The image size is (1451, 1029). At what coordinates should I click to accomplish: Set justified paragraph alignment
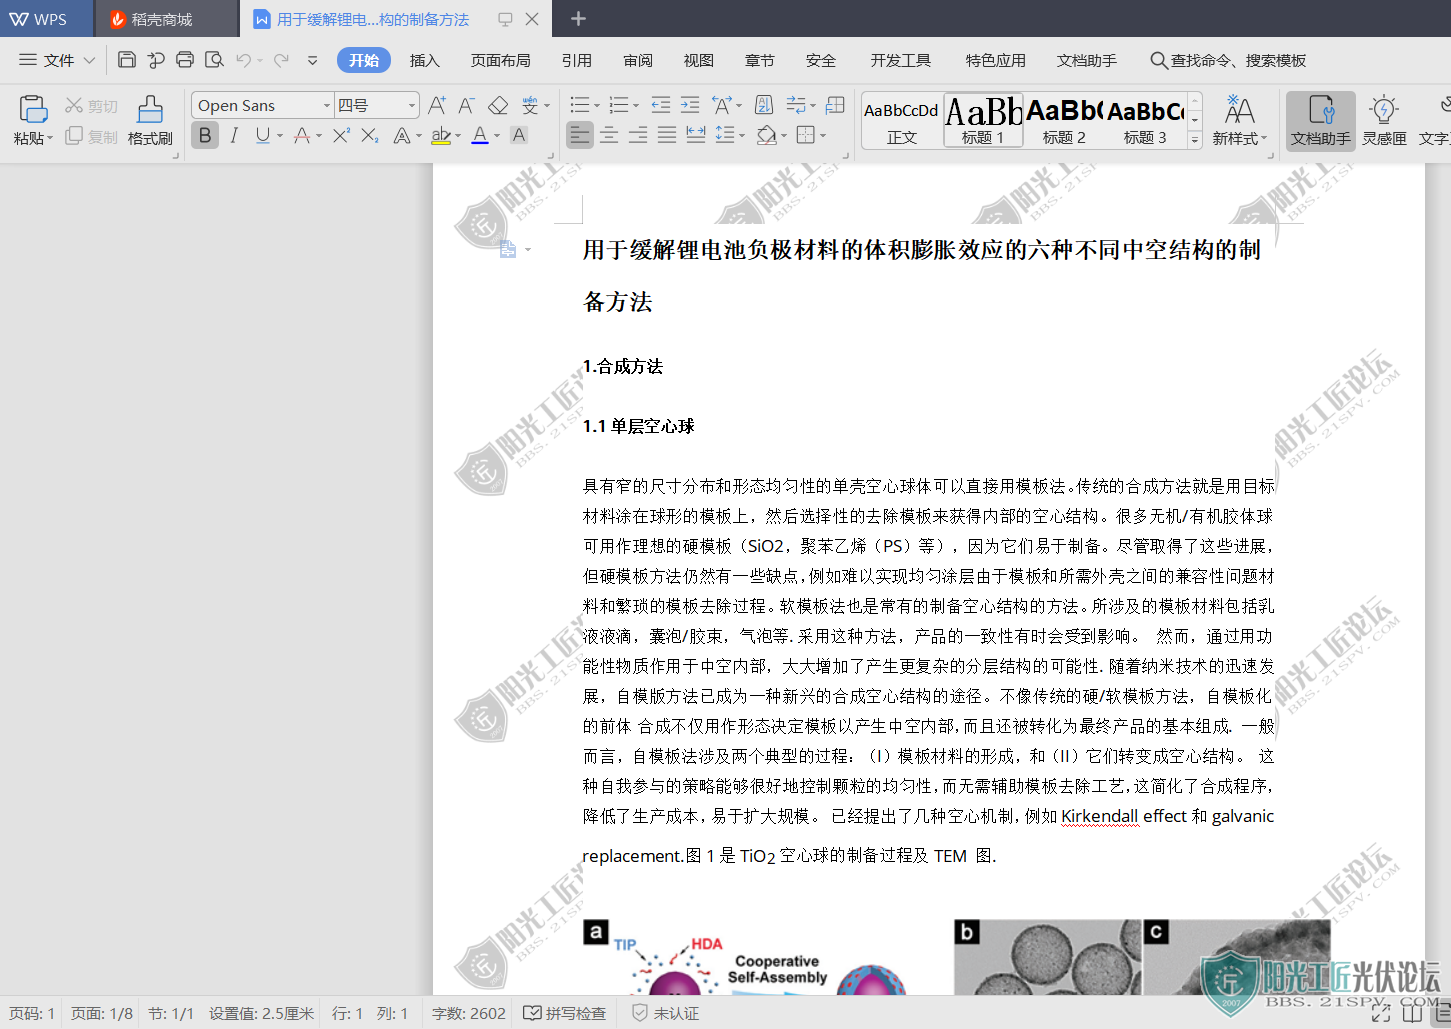click(x=667, y=135)
